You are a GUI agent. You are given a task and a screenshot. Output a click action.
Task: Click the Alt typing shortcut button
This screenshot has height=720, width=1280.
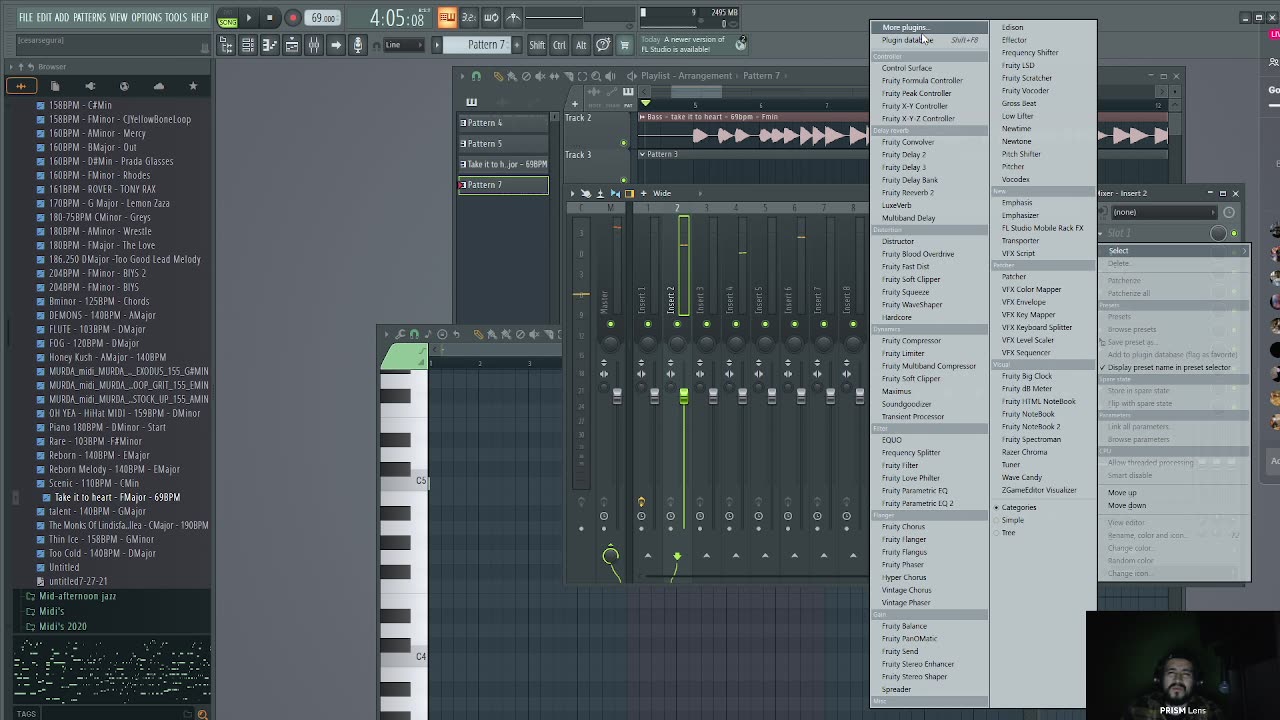point(581,45)
